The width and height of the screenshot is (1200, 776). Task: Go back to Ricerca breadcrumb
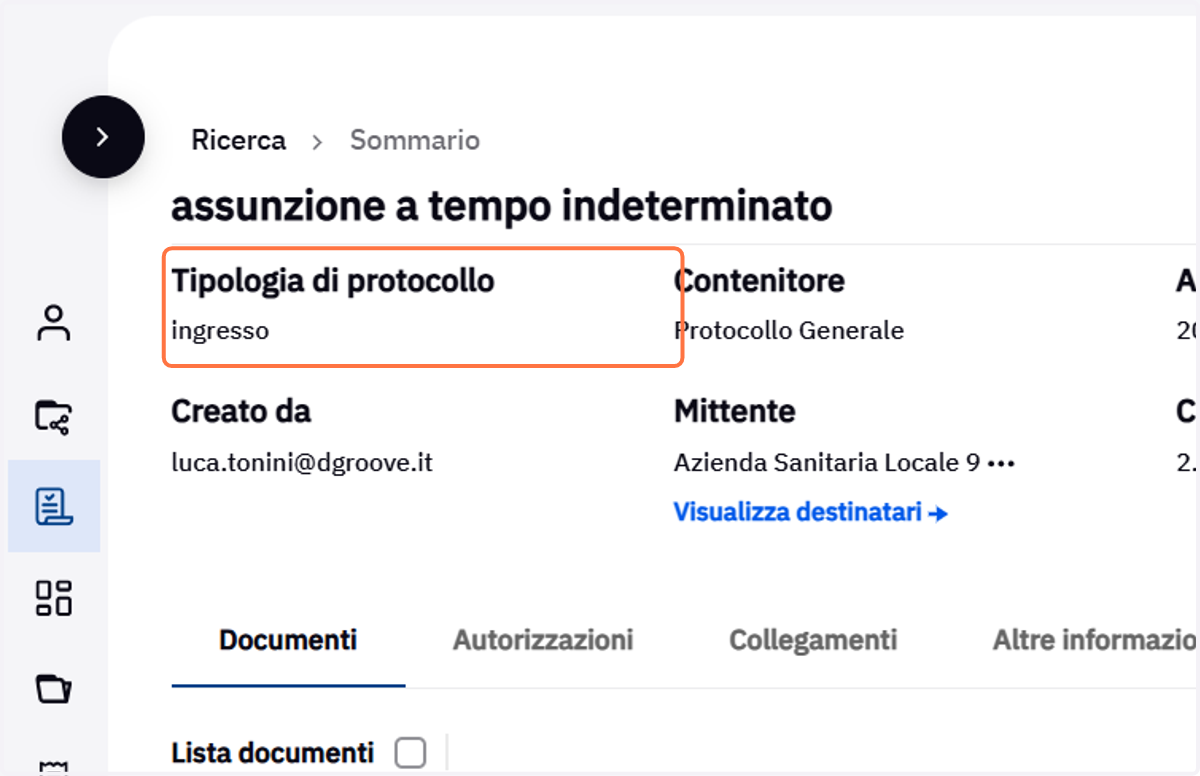click(x=238, y=140)
